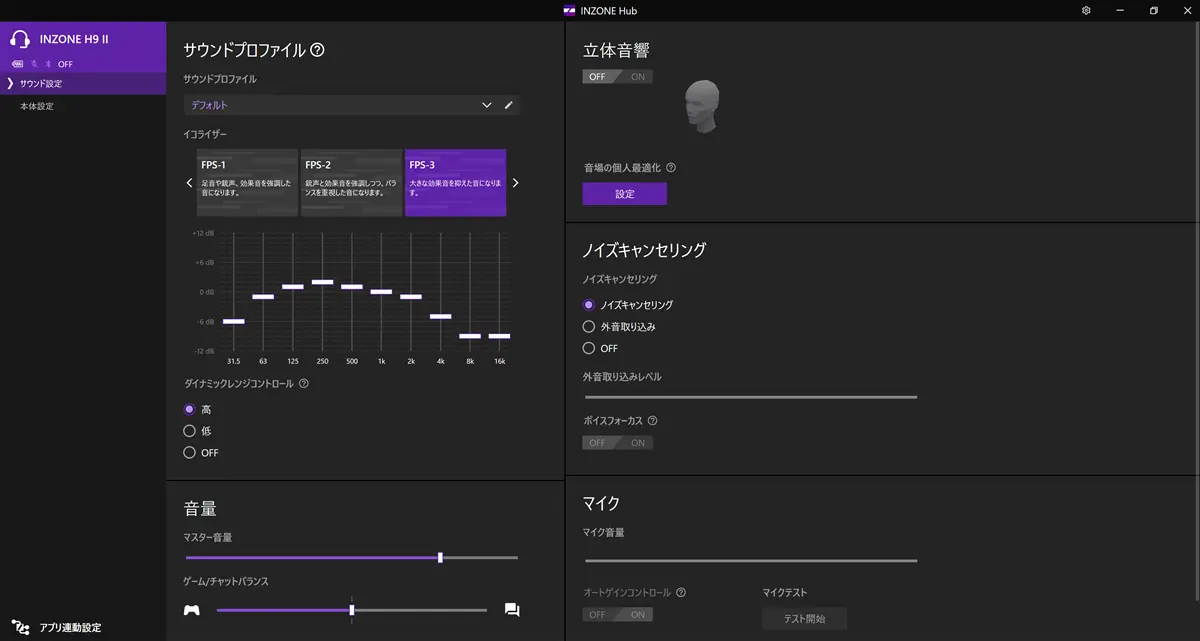Click the help icon next to ボイスフォーカス
Image resolution: width=1200 pixels, height=641 pixels.
point(652,421)
